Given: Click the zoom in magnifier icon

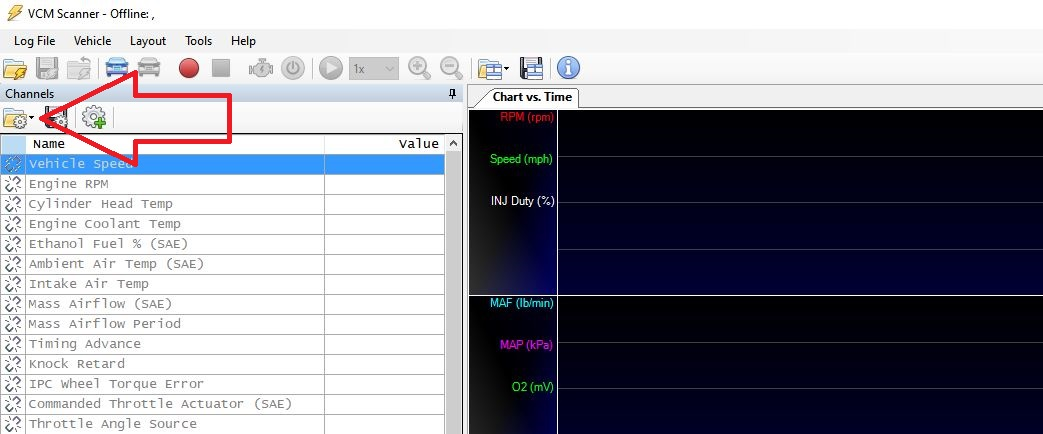Looking at the screenshot, I should [x=420, y=68].
